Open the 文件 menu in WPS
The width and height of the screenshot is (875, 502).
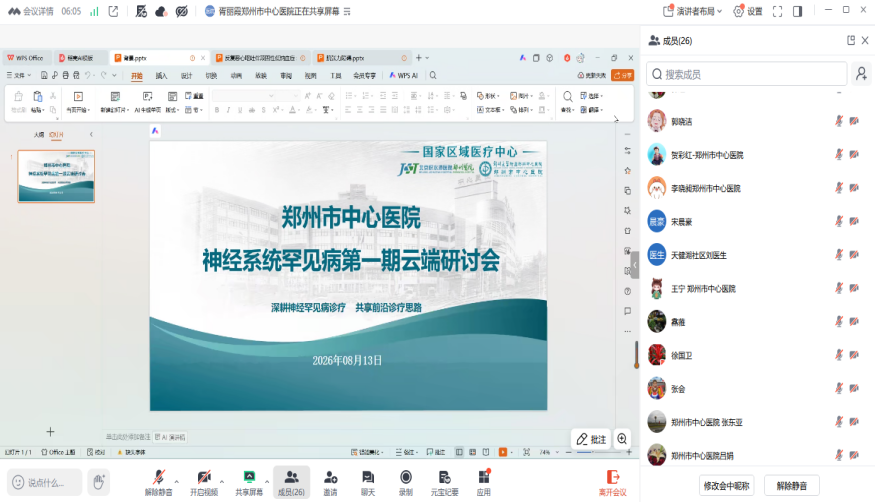click(18, 75)
